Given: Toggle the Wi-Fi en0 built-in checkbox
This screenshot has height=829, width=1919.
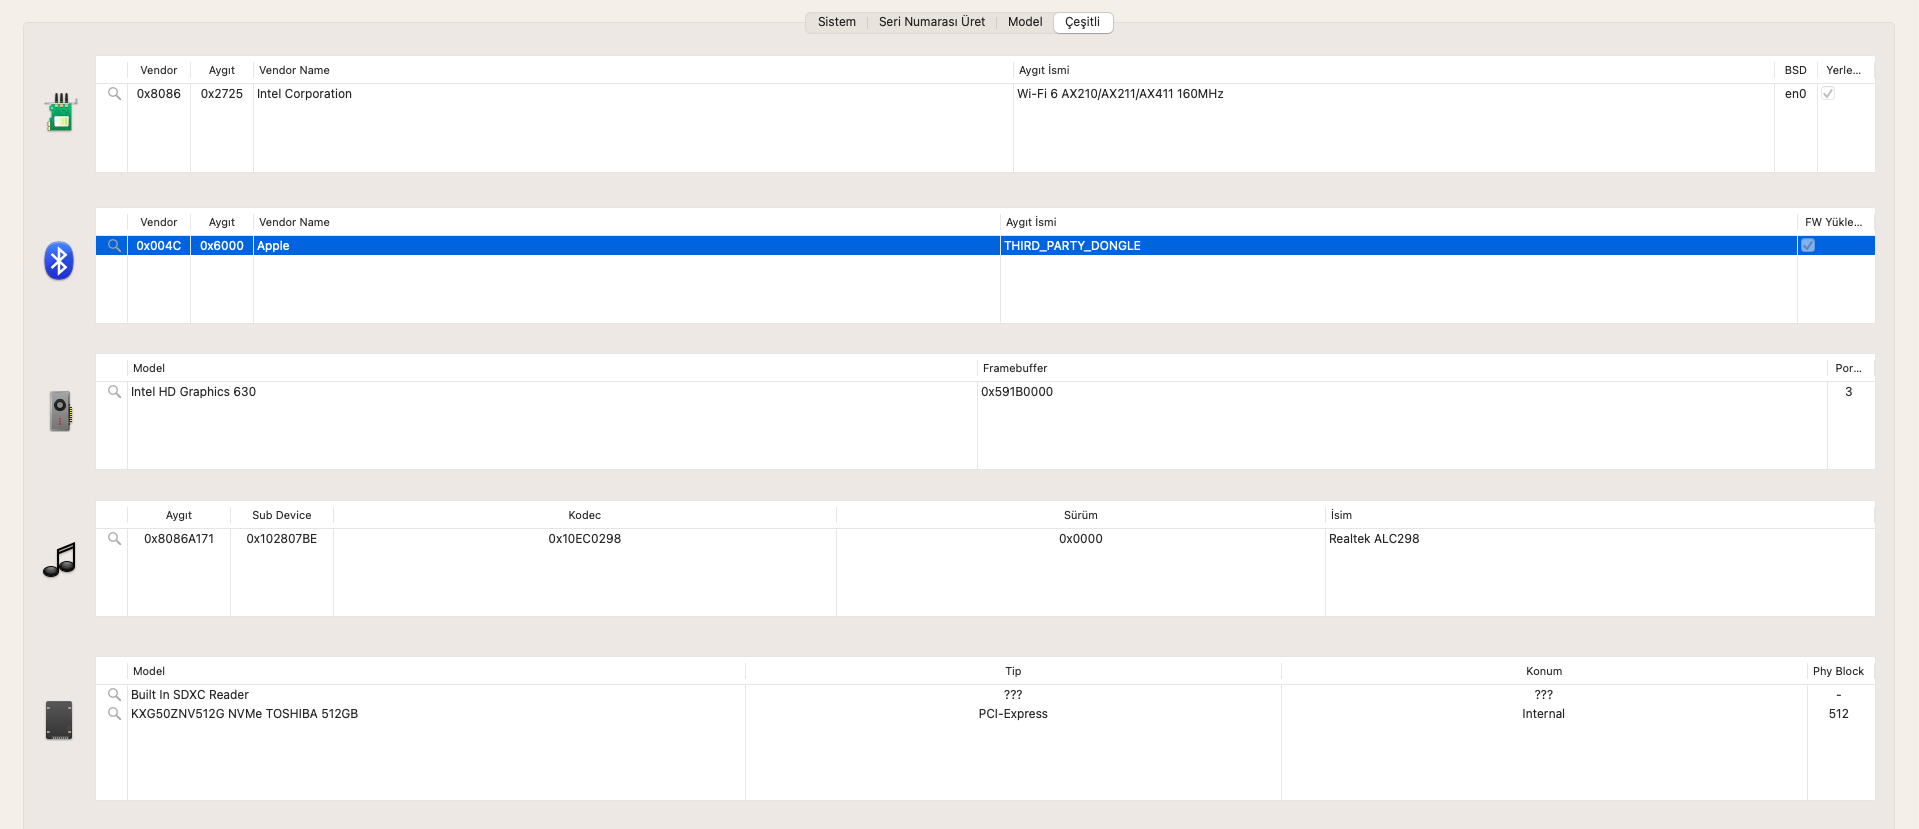Looking at the screenshot, I should coord(1828,94).
